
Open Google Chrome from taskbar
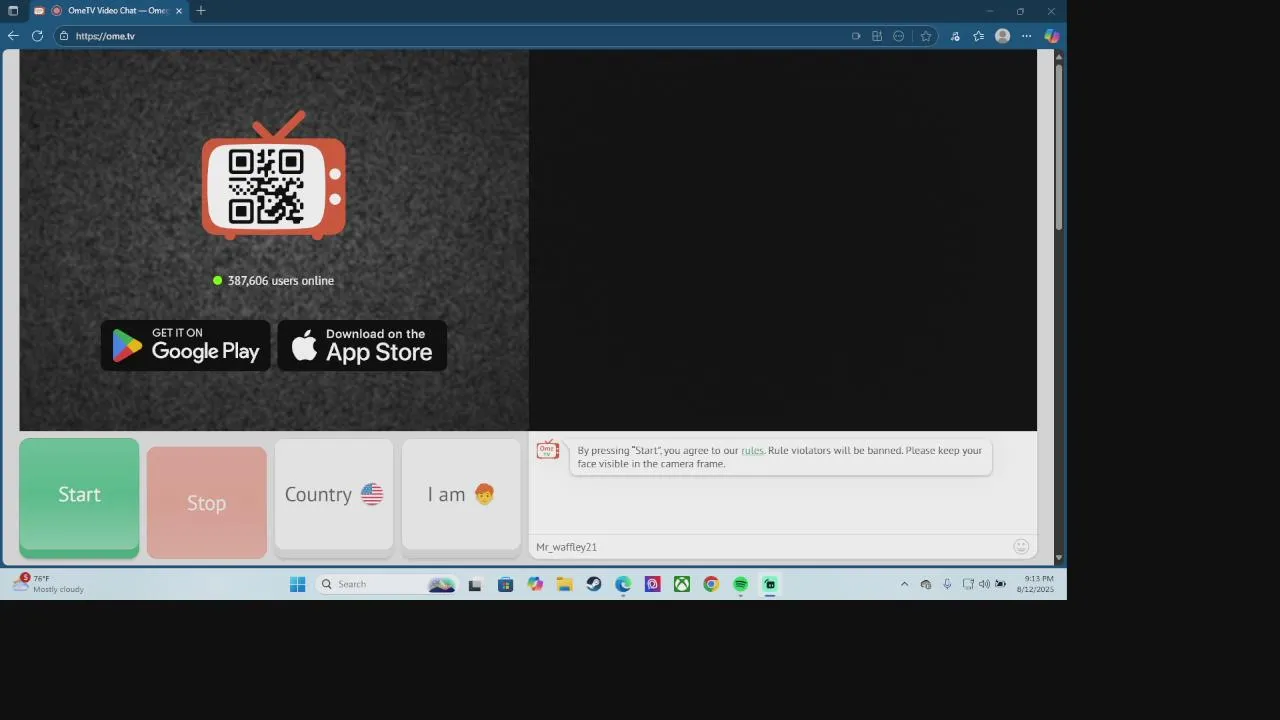point(711,584)
